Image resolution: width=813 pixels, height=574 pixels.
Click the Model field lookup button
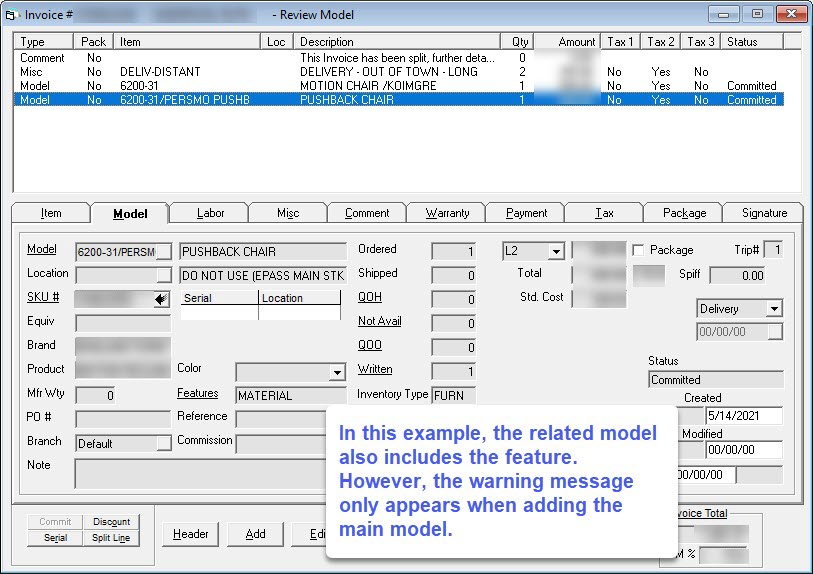[164, 252]
